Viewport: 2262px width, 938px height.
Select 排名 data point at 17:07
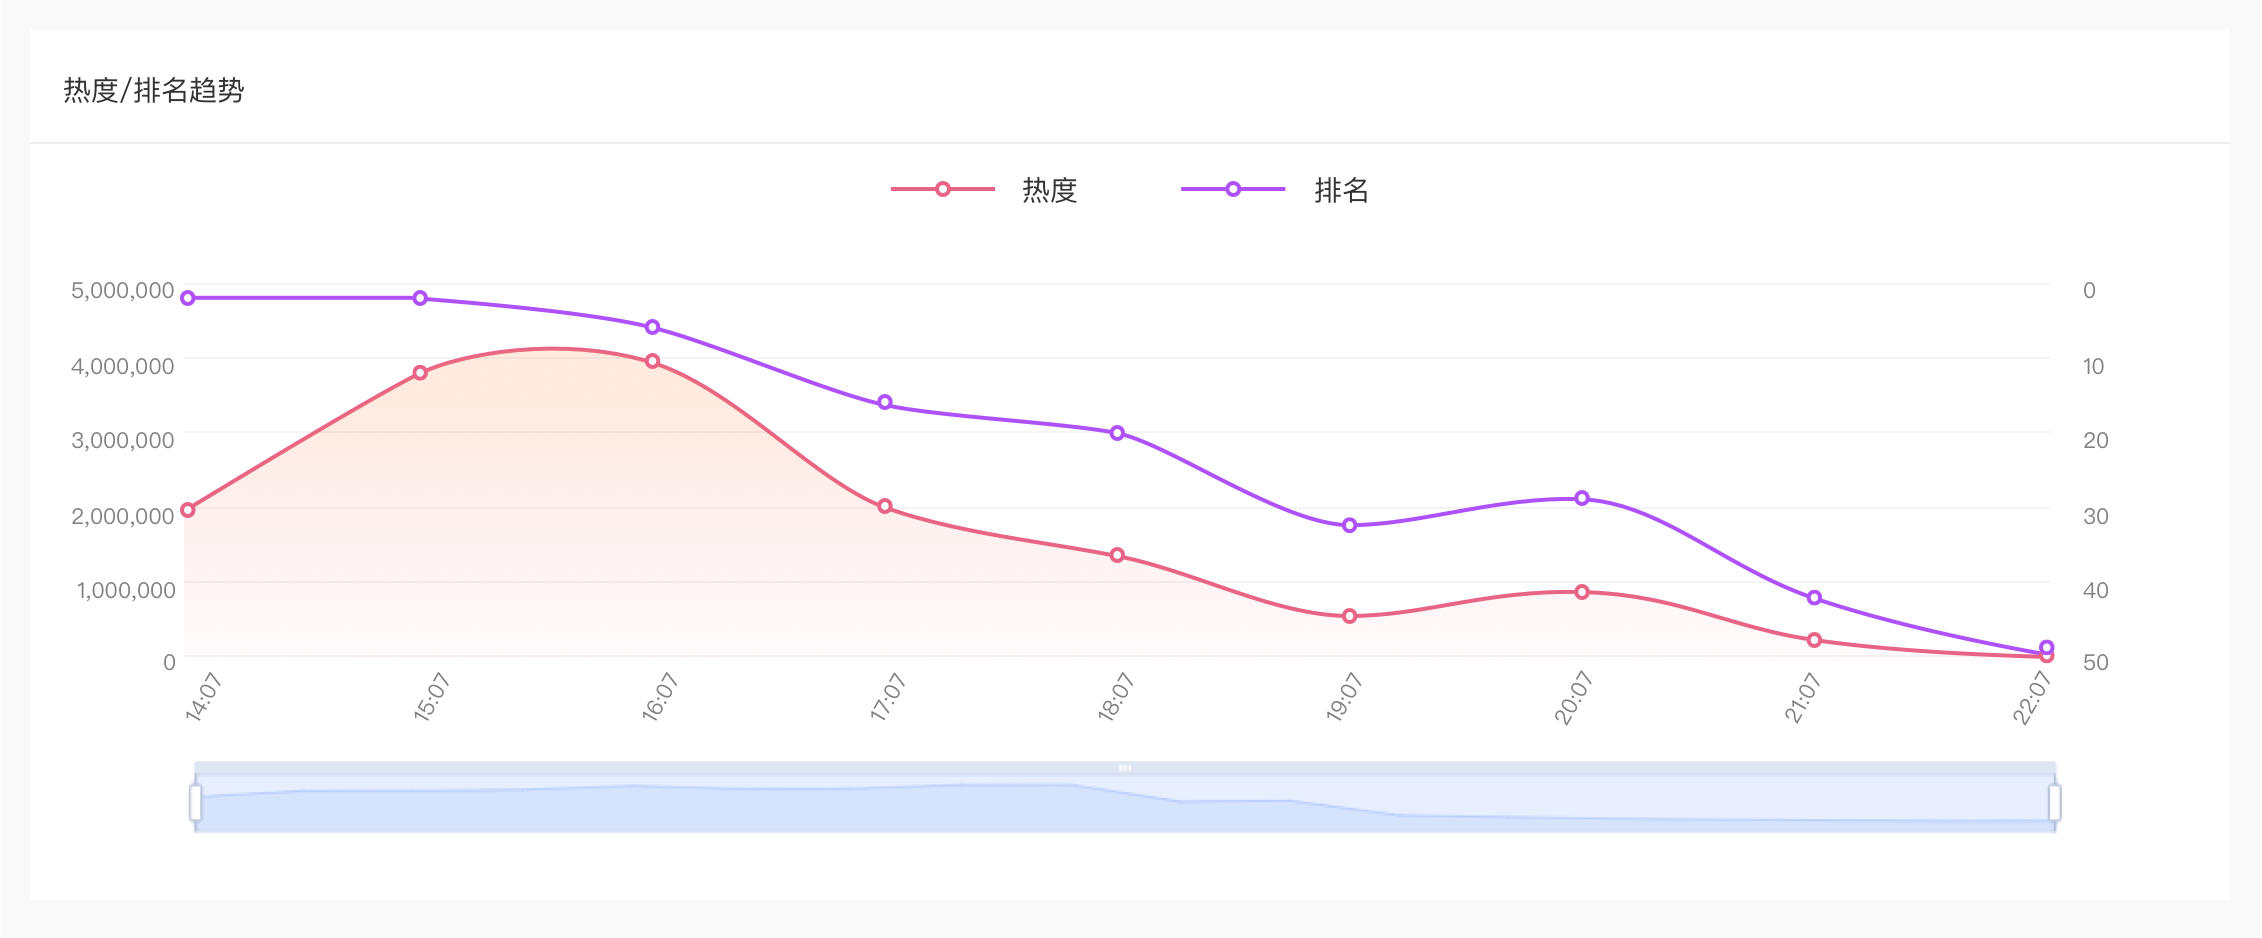coord(885,403)
